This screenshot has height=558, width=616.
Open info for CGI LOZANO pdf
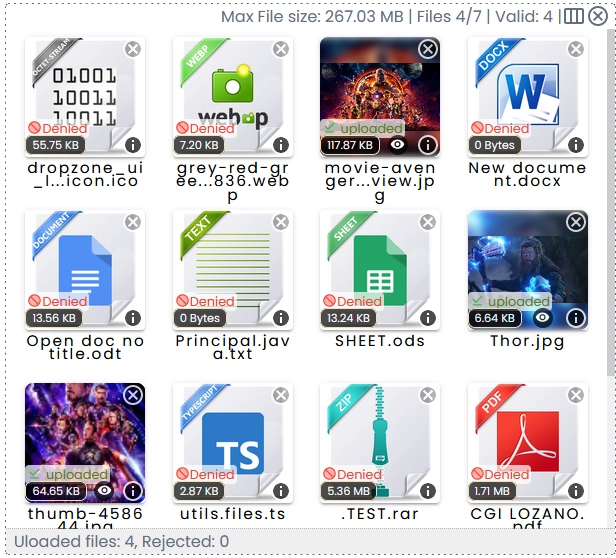coord(576,491)
